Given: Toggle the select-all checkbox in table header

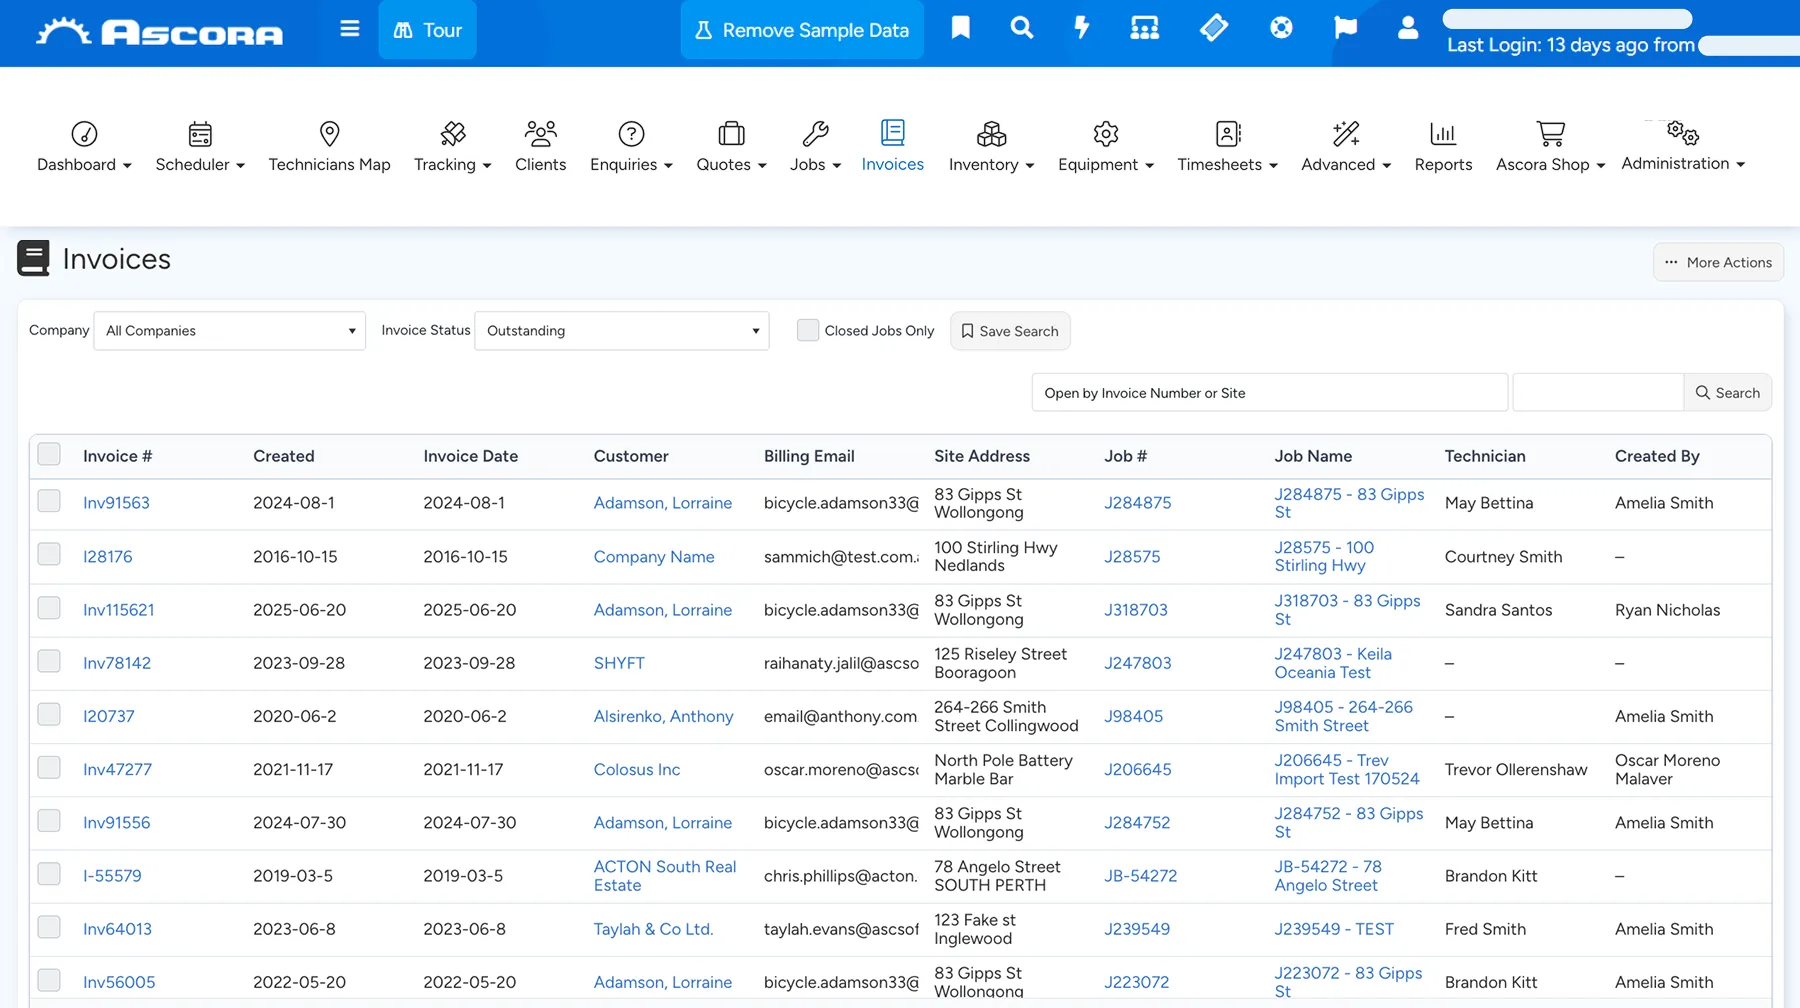Looking at the screenshot, I should 49,455.
